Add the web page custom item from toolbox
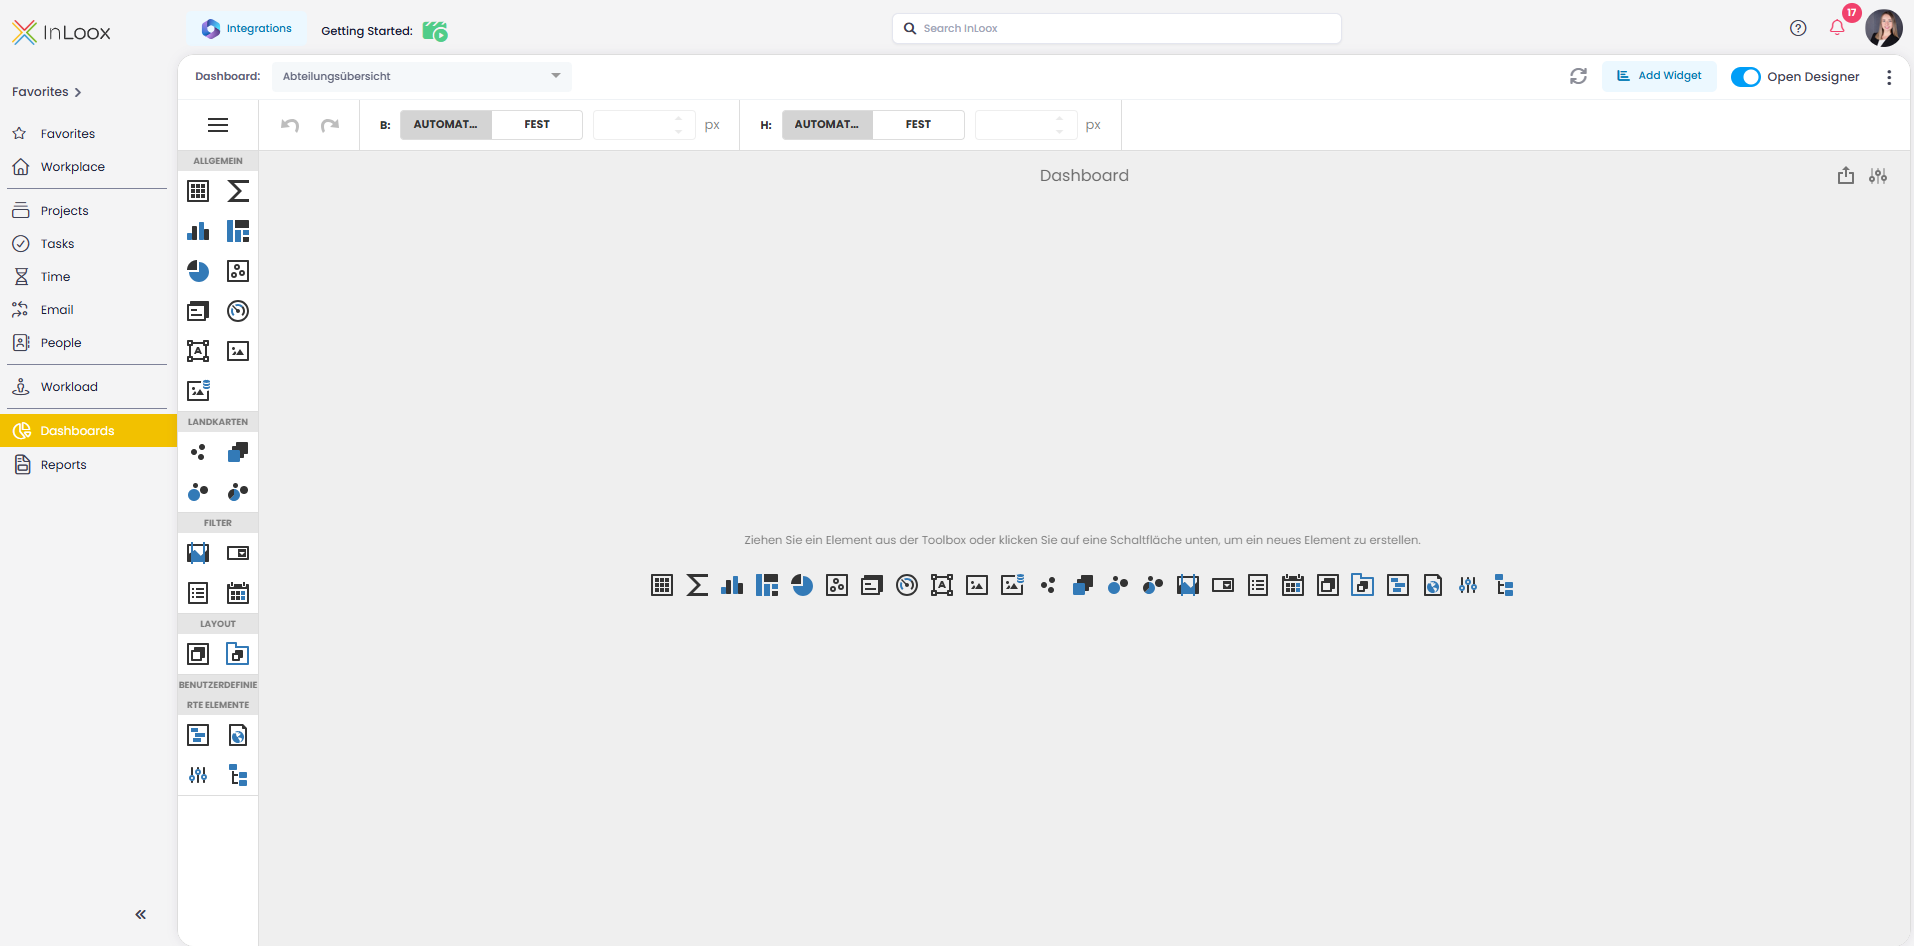 (238, 736)
